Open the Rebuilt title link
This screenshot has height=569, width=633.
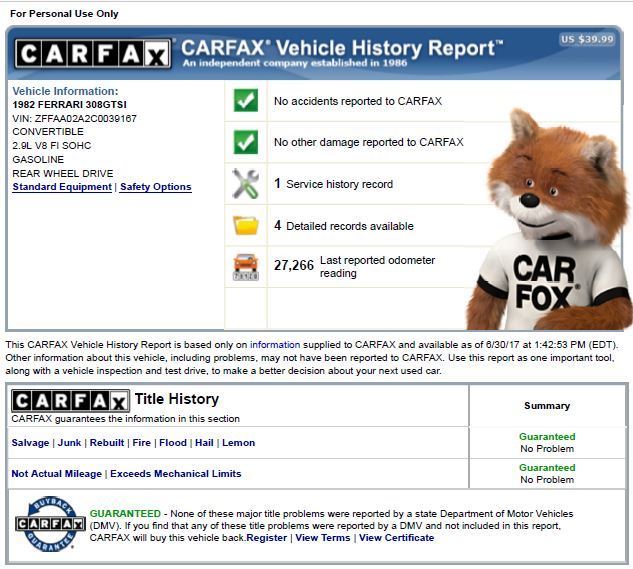click(107, 443)
